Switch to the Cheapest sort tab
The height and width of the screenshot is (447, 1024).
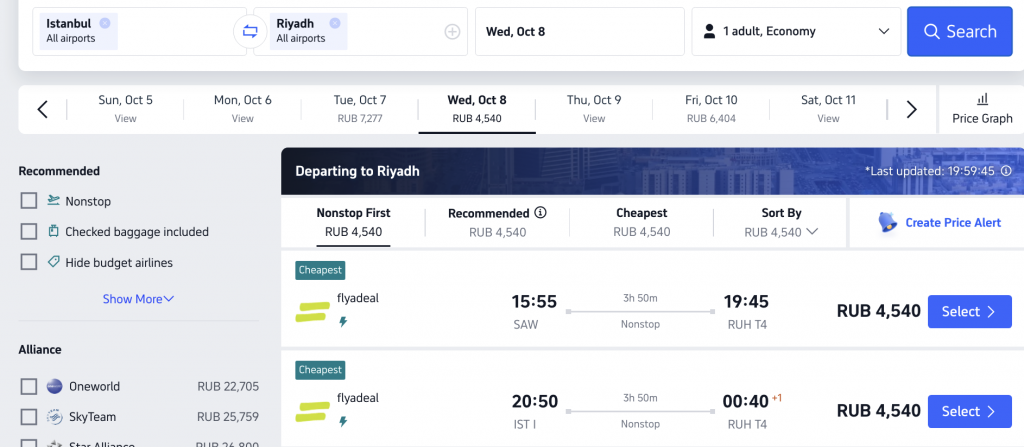point(641,222)
